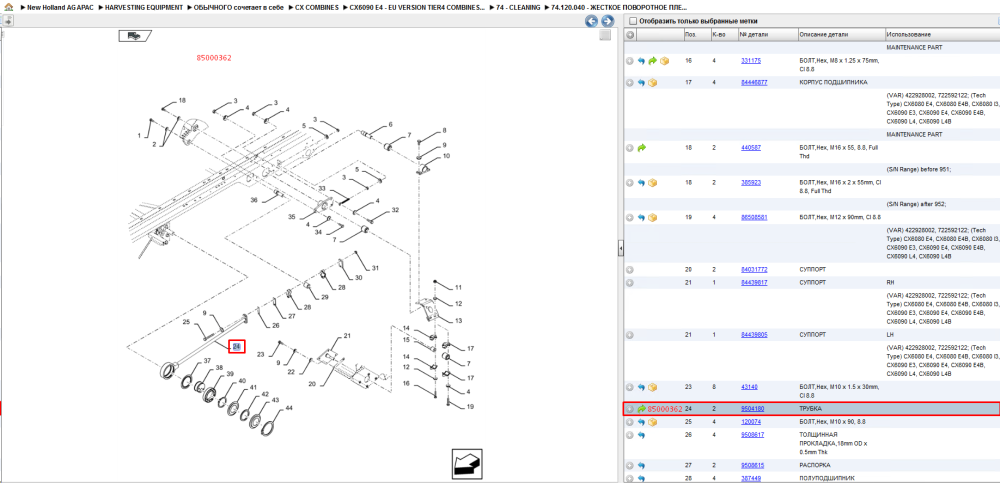Open CX6090 E4 - EU VERSION breadcrumb
Screen dimensions: 1000x483
click(417, 7)
